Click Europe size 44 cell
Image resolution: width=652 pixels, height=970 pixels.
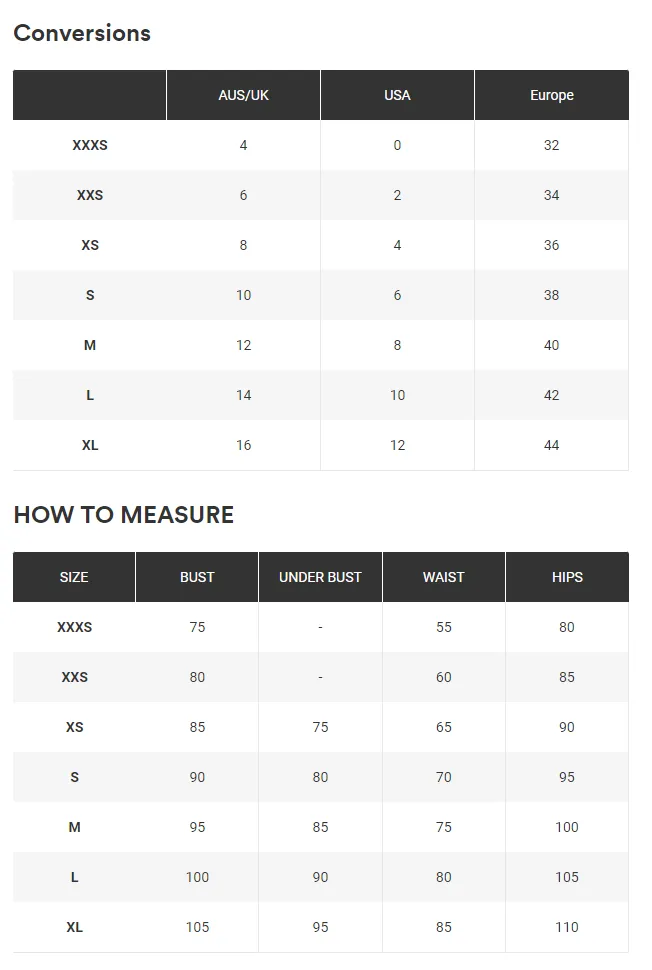(552, 445)
